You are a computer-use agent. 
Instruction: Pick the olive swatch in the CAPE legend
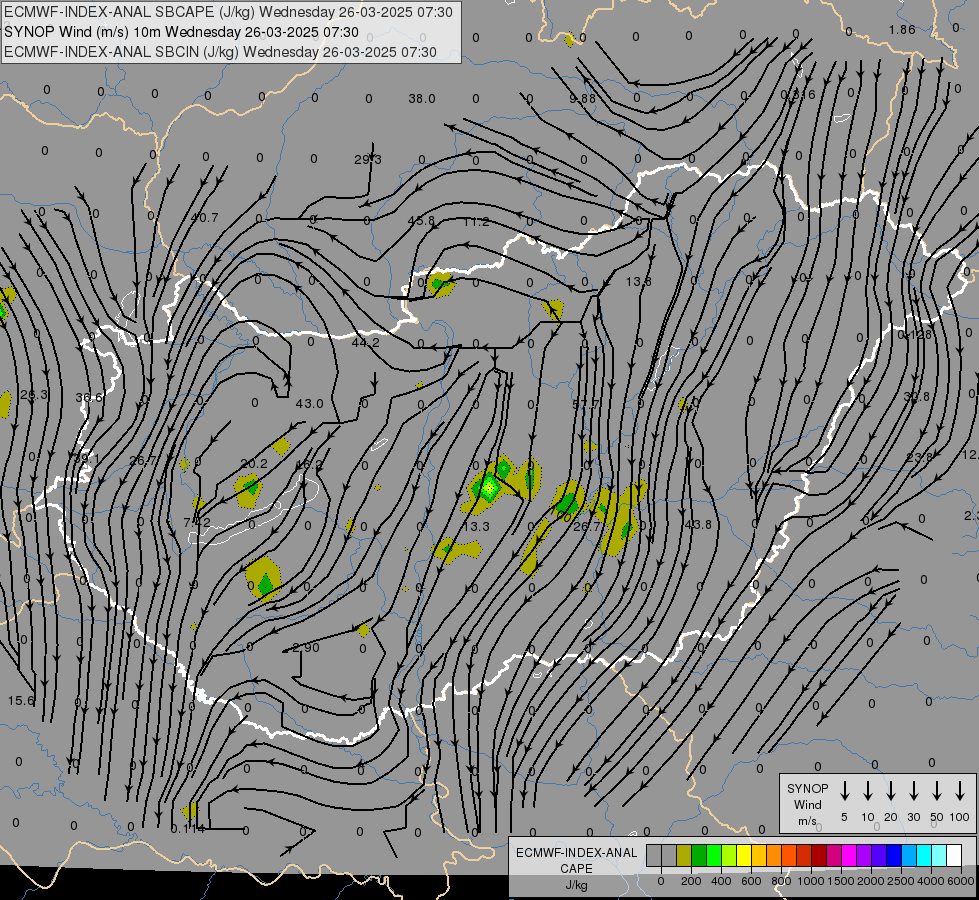coord(684,856)
